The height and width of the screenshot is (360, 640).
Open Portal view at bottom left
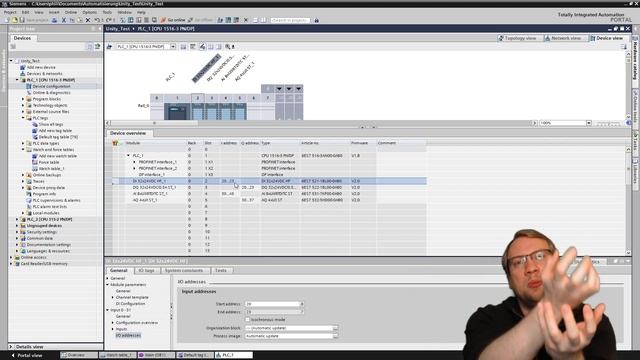coord(27,356)
